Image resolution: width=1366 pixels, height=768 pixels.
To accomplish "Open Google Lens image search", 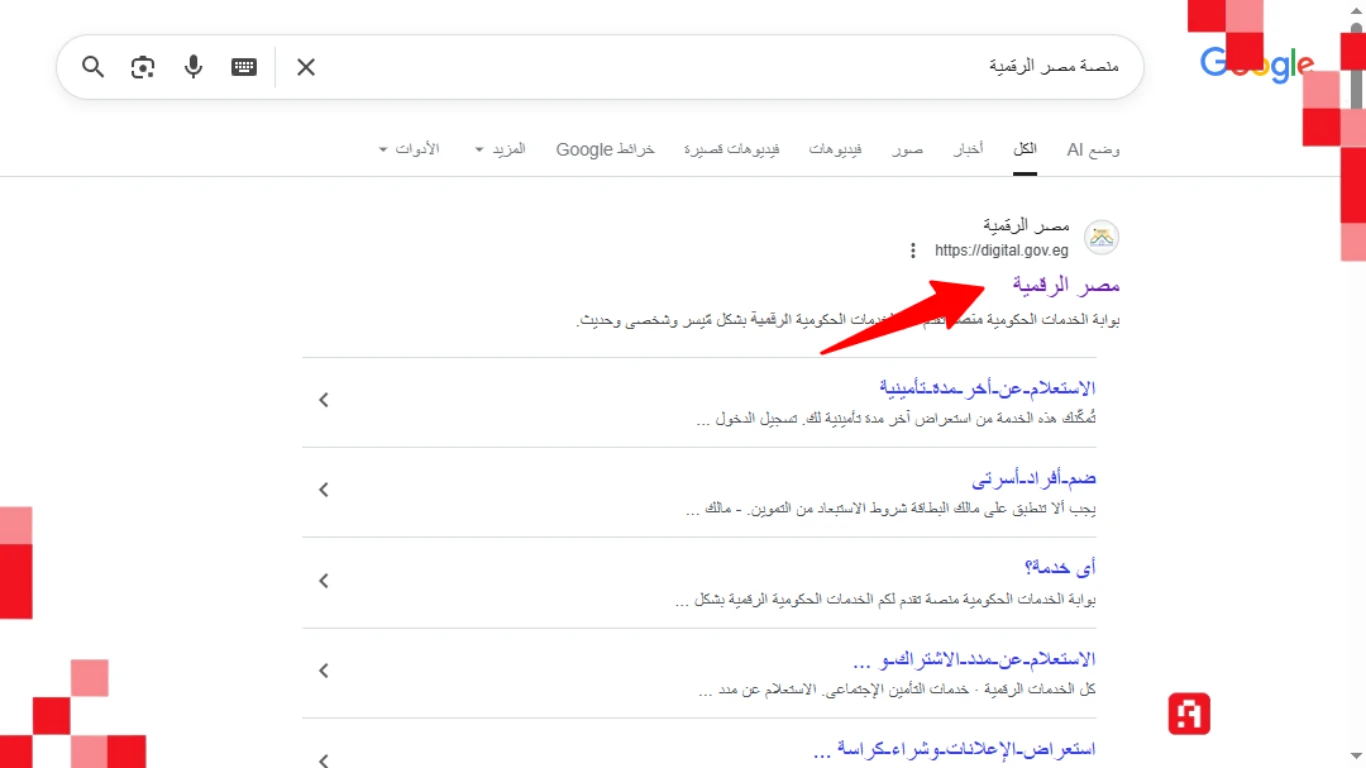I will (x=142, y=67).
